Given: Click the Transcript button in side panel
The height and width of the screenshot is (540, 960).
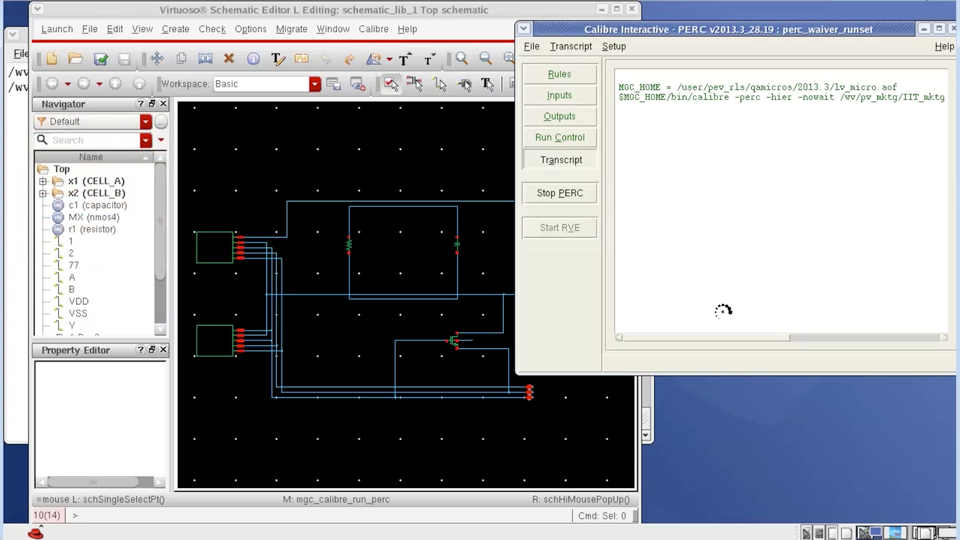Looking at the screenshot, I should (x=560, y=160).
